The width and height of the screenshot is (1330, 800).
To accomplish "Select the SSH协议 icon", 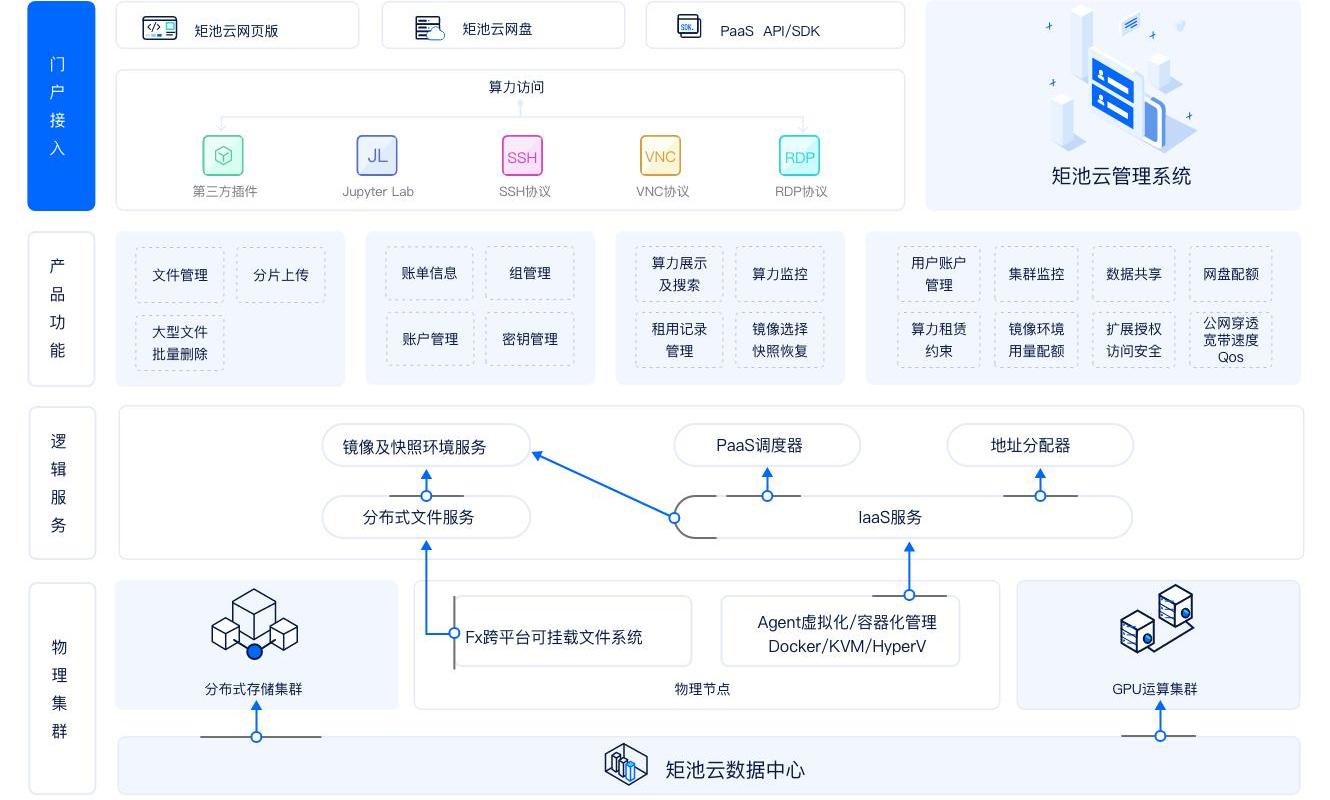I will coord(522,156).
